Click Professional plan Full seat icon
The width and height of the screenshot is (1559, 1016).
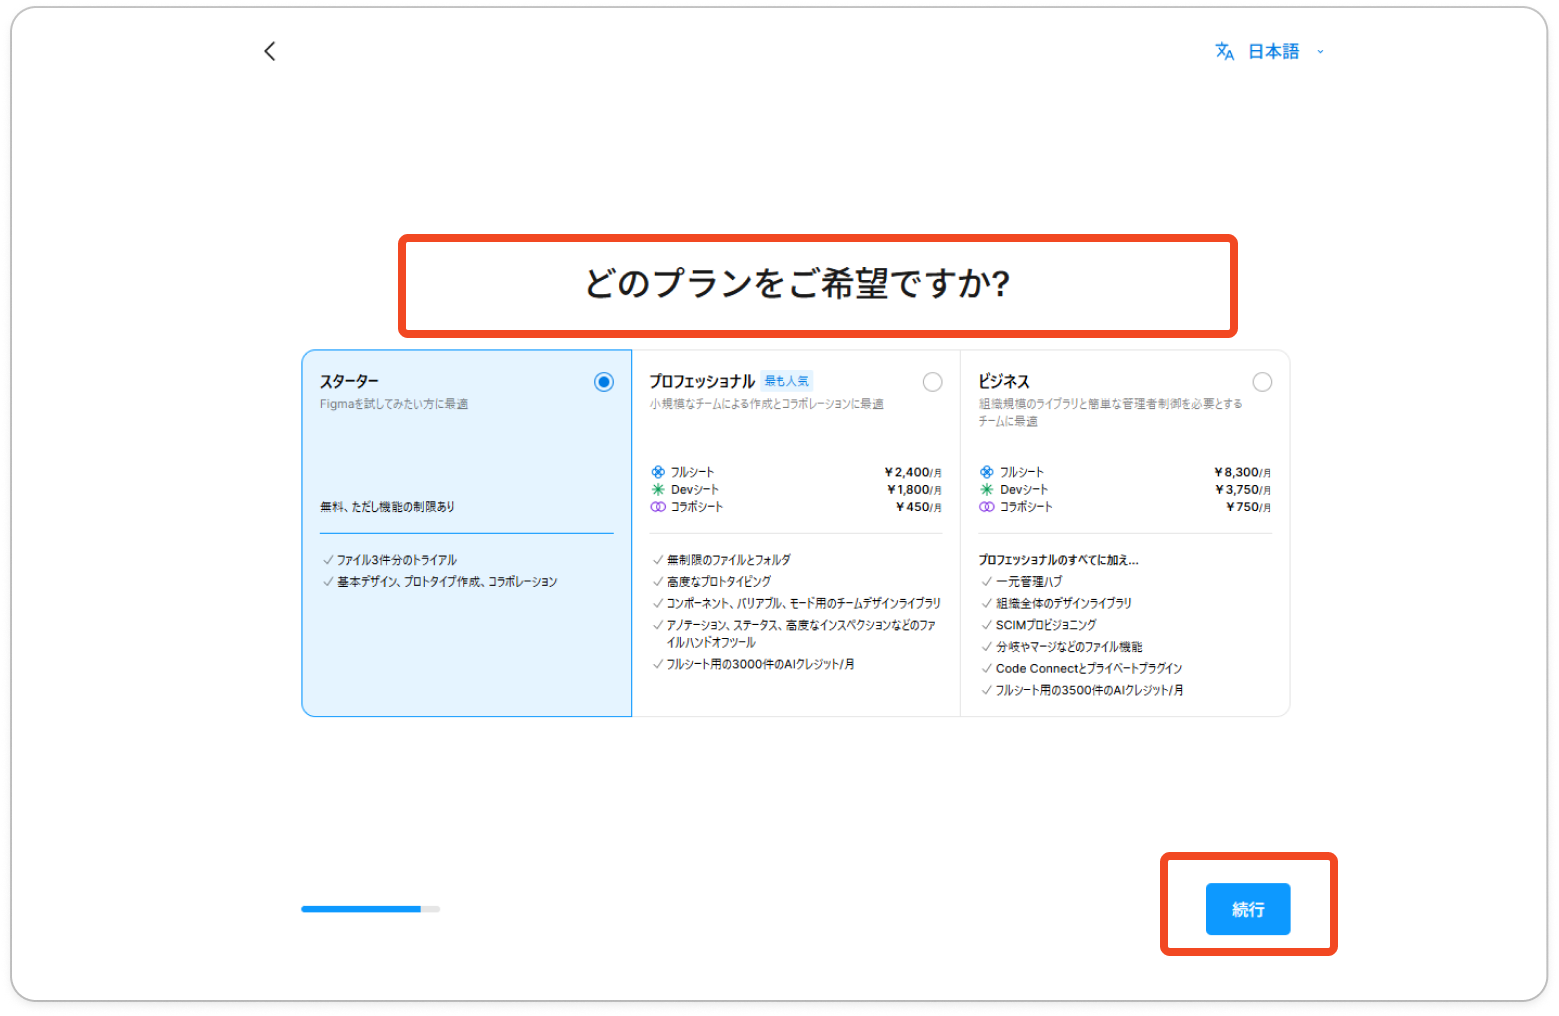(x=658, y=472)
